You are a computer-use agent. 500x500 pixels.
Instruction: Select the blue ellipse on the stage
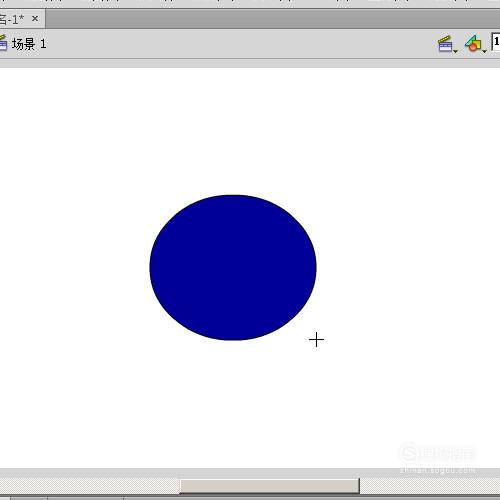(x=233, y=267)
